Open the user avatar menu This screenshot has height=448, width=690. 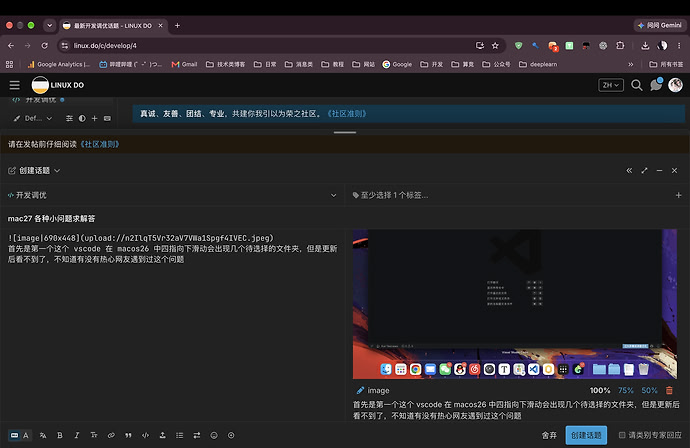675,85
